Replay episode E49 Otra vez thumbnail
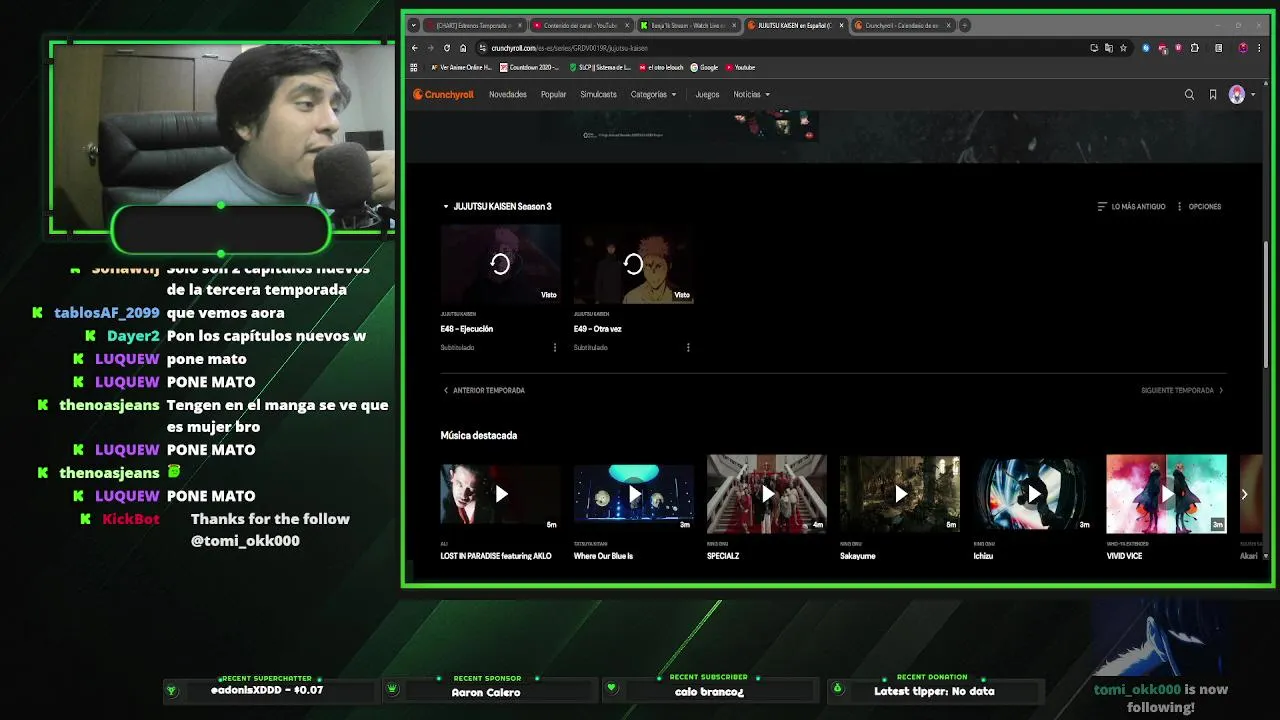1280x720 pixels. pos(633,264)
